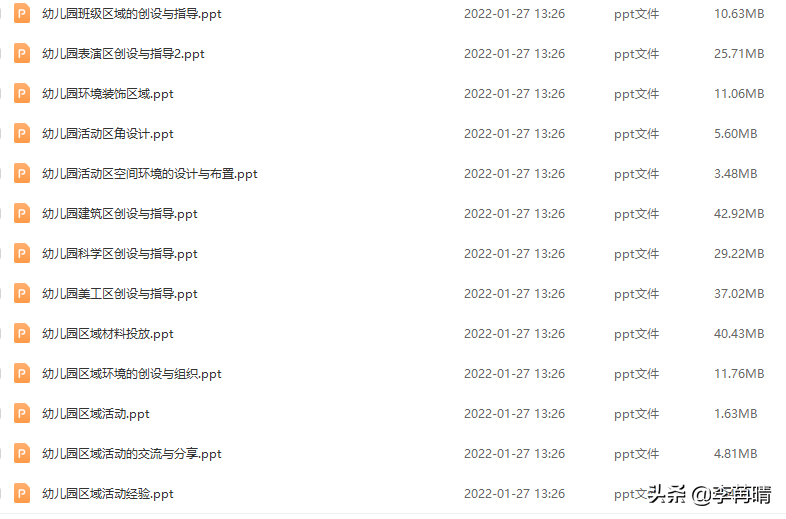Click the ppt文件 type of 幼儿园区域材料投放
Viewport: 786px width, 519px height.
coord(636,334)
